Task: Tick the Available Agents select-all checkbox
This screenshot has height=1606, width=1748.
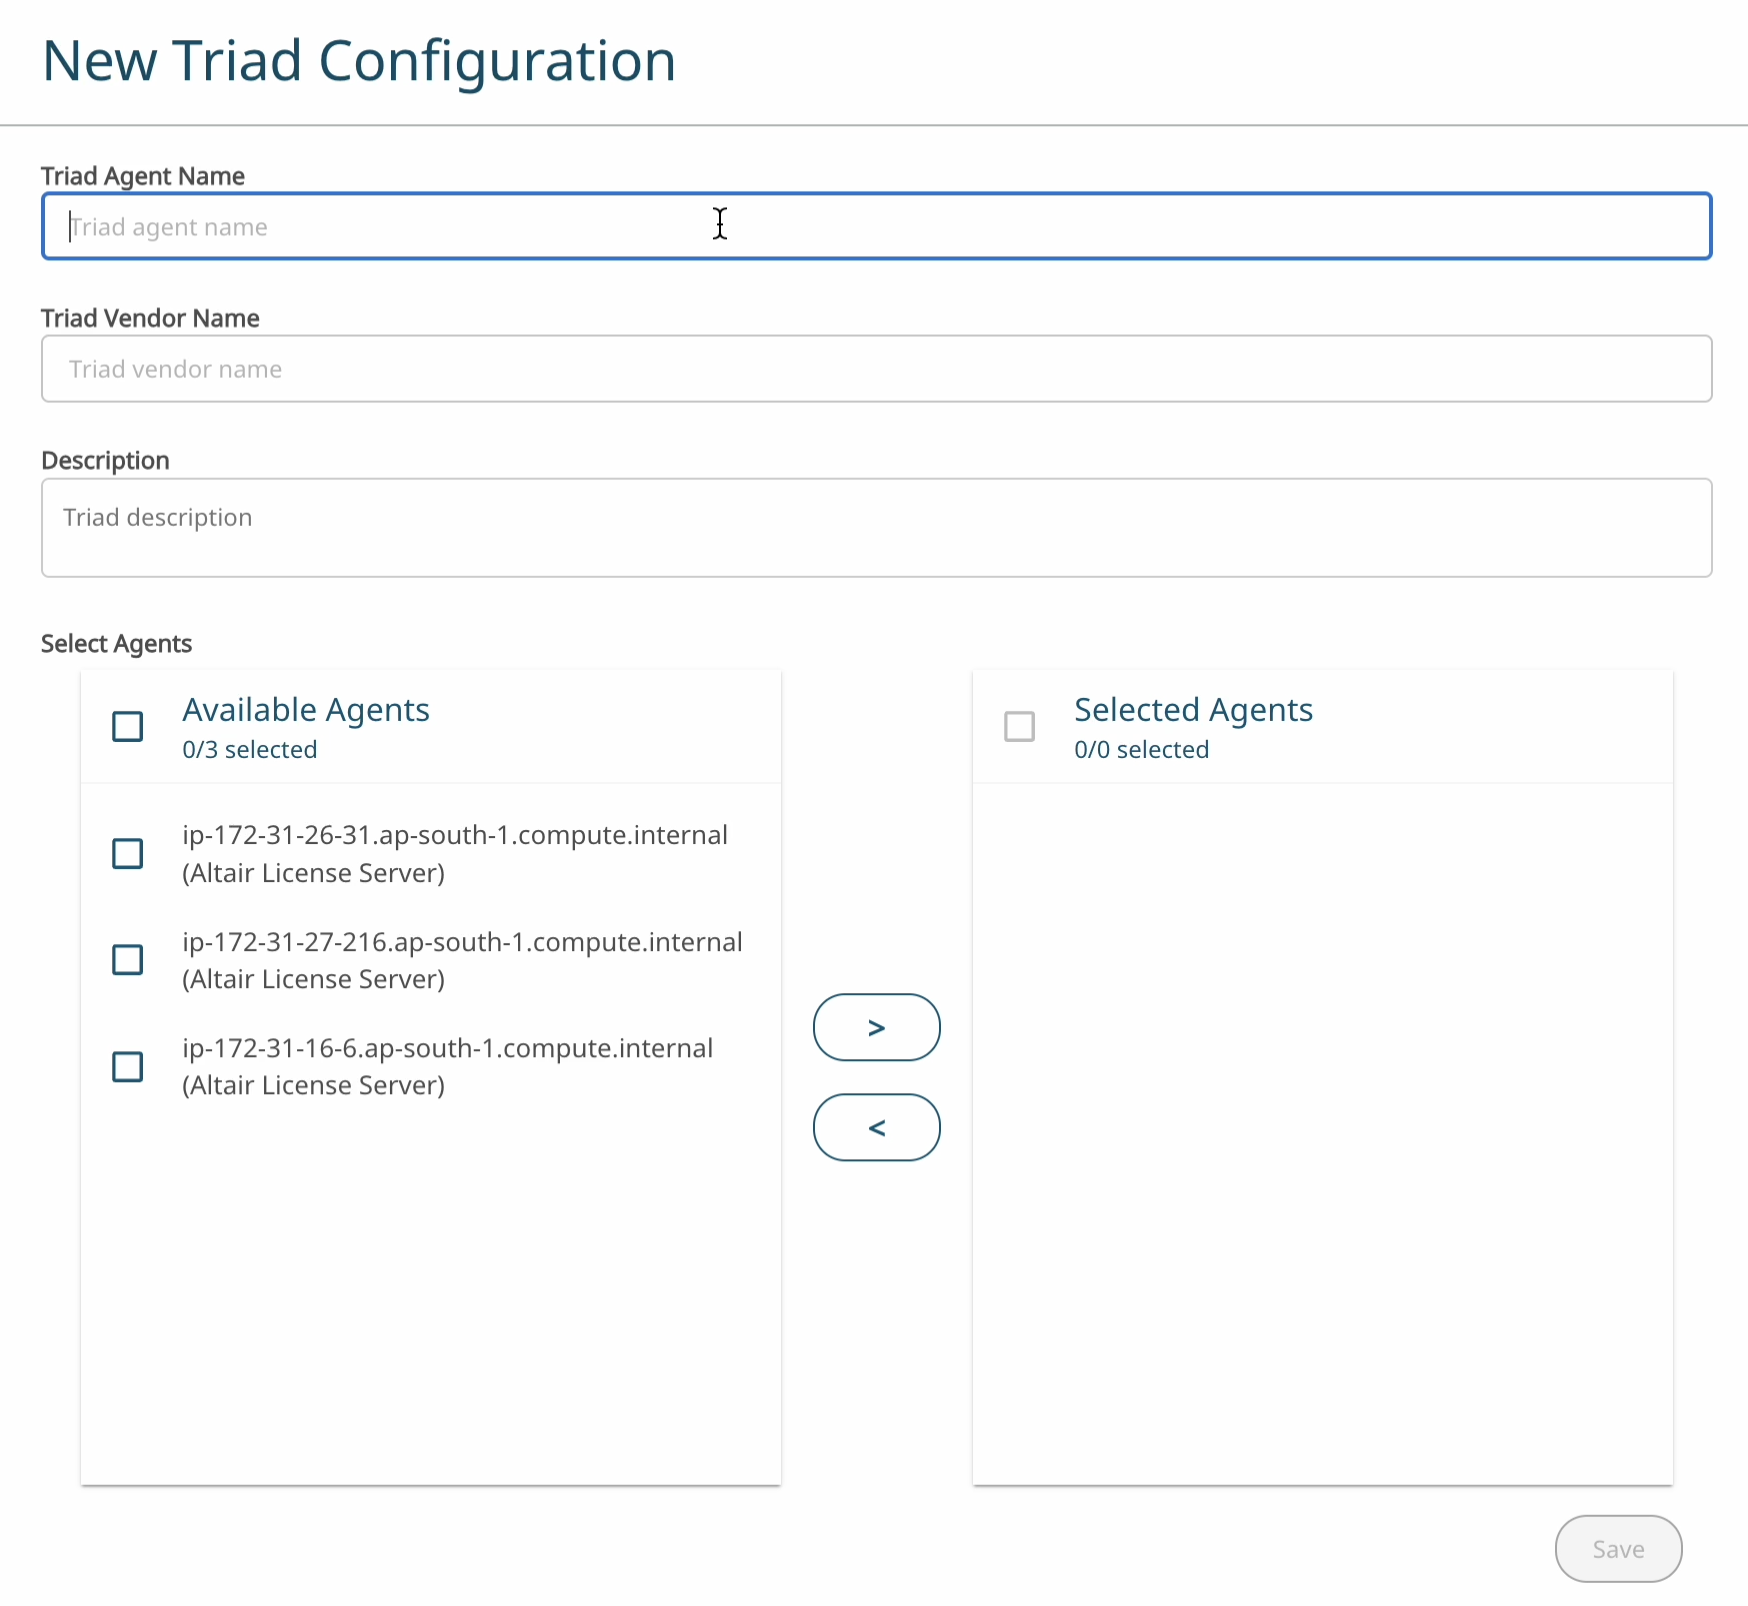Action: [128, 726]
